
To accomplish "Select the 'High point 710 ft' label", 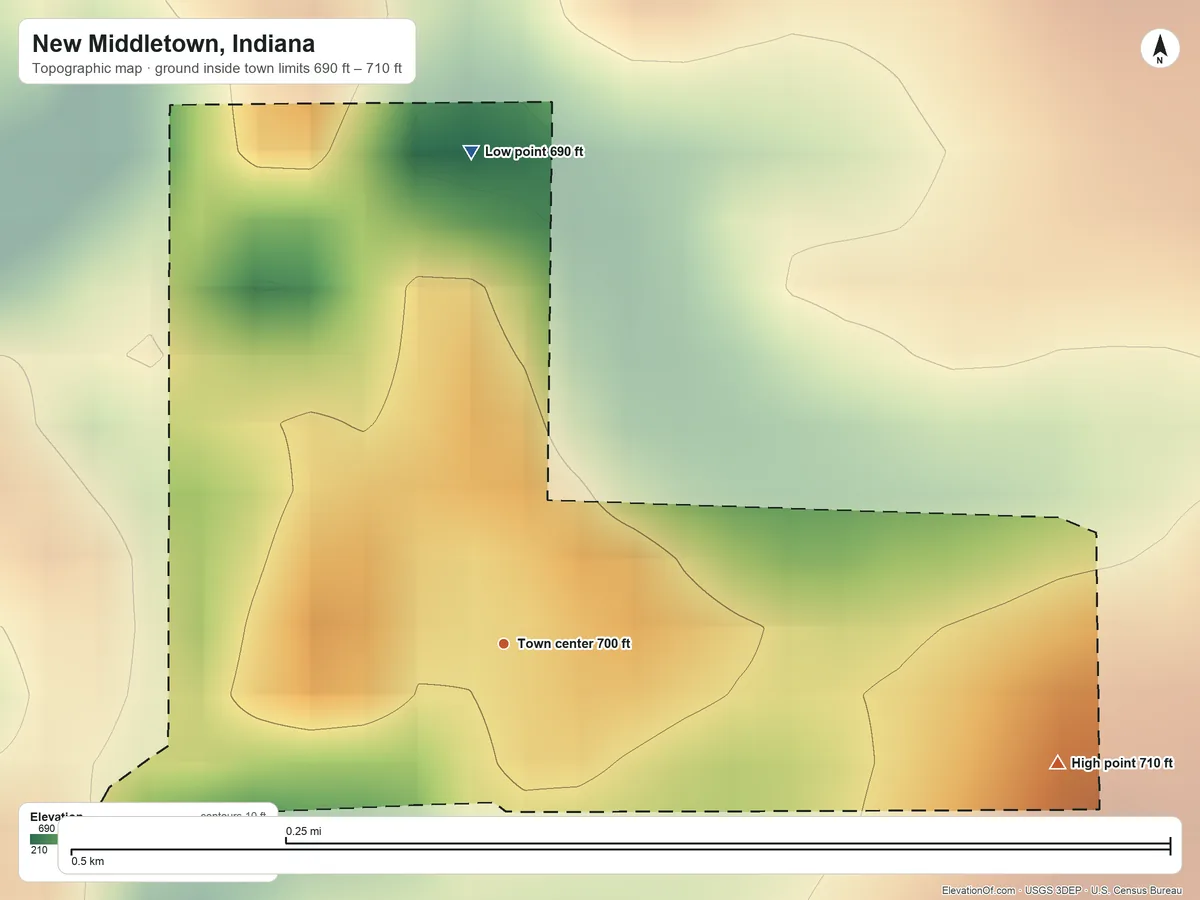I will click(x=1122, y=763).
